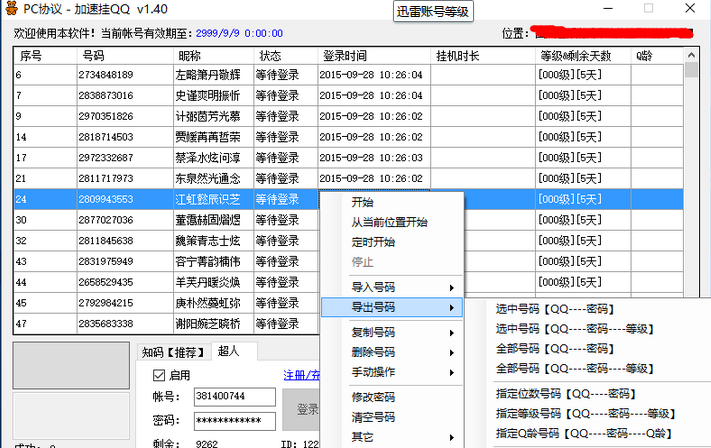711x448 pixels.
Task: Click login time 2015-09-28 10:26:03
Action: [x=371, y=158]
